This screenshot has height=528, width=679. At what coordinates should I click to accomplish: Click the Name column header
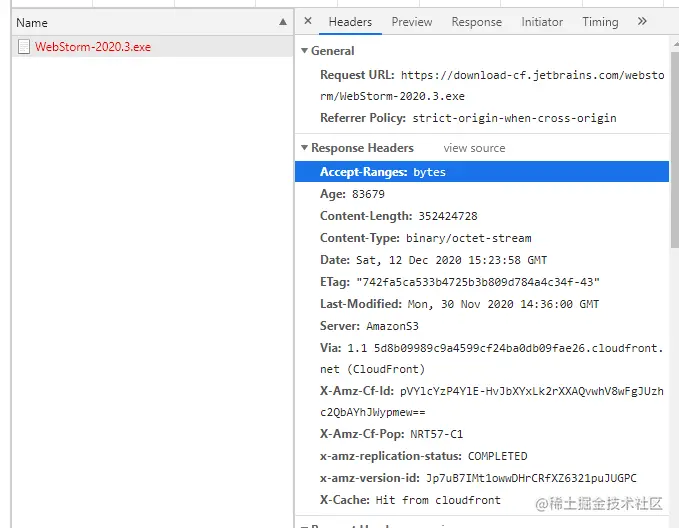(32, 22)
